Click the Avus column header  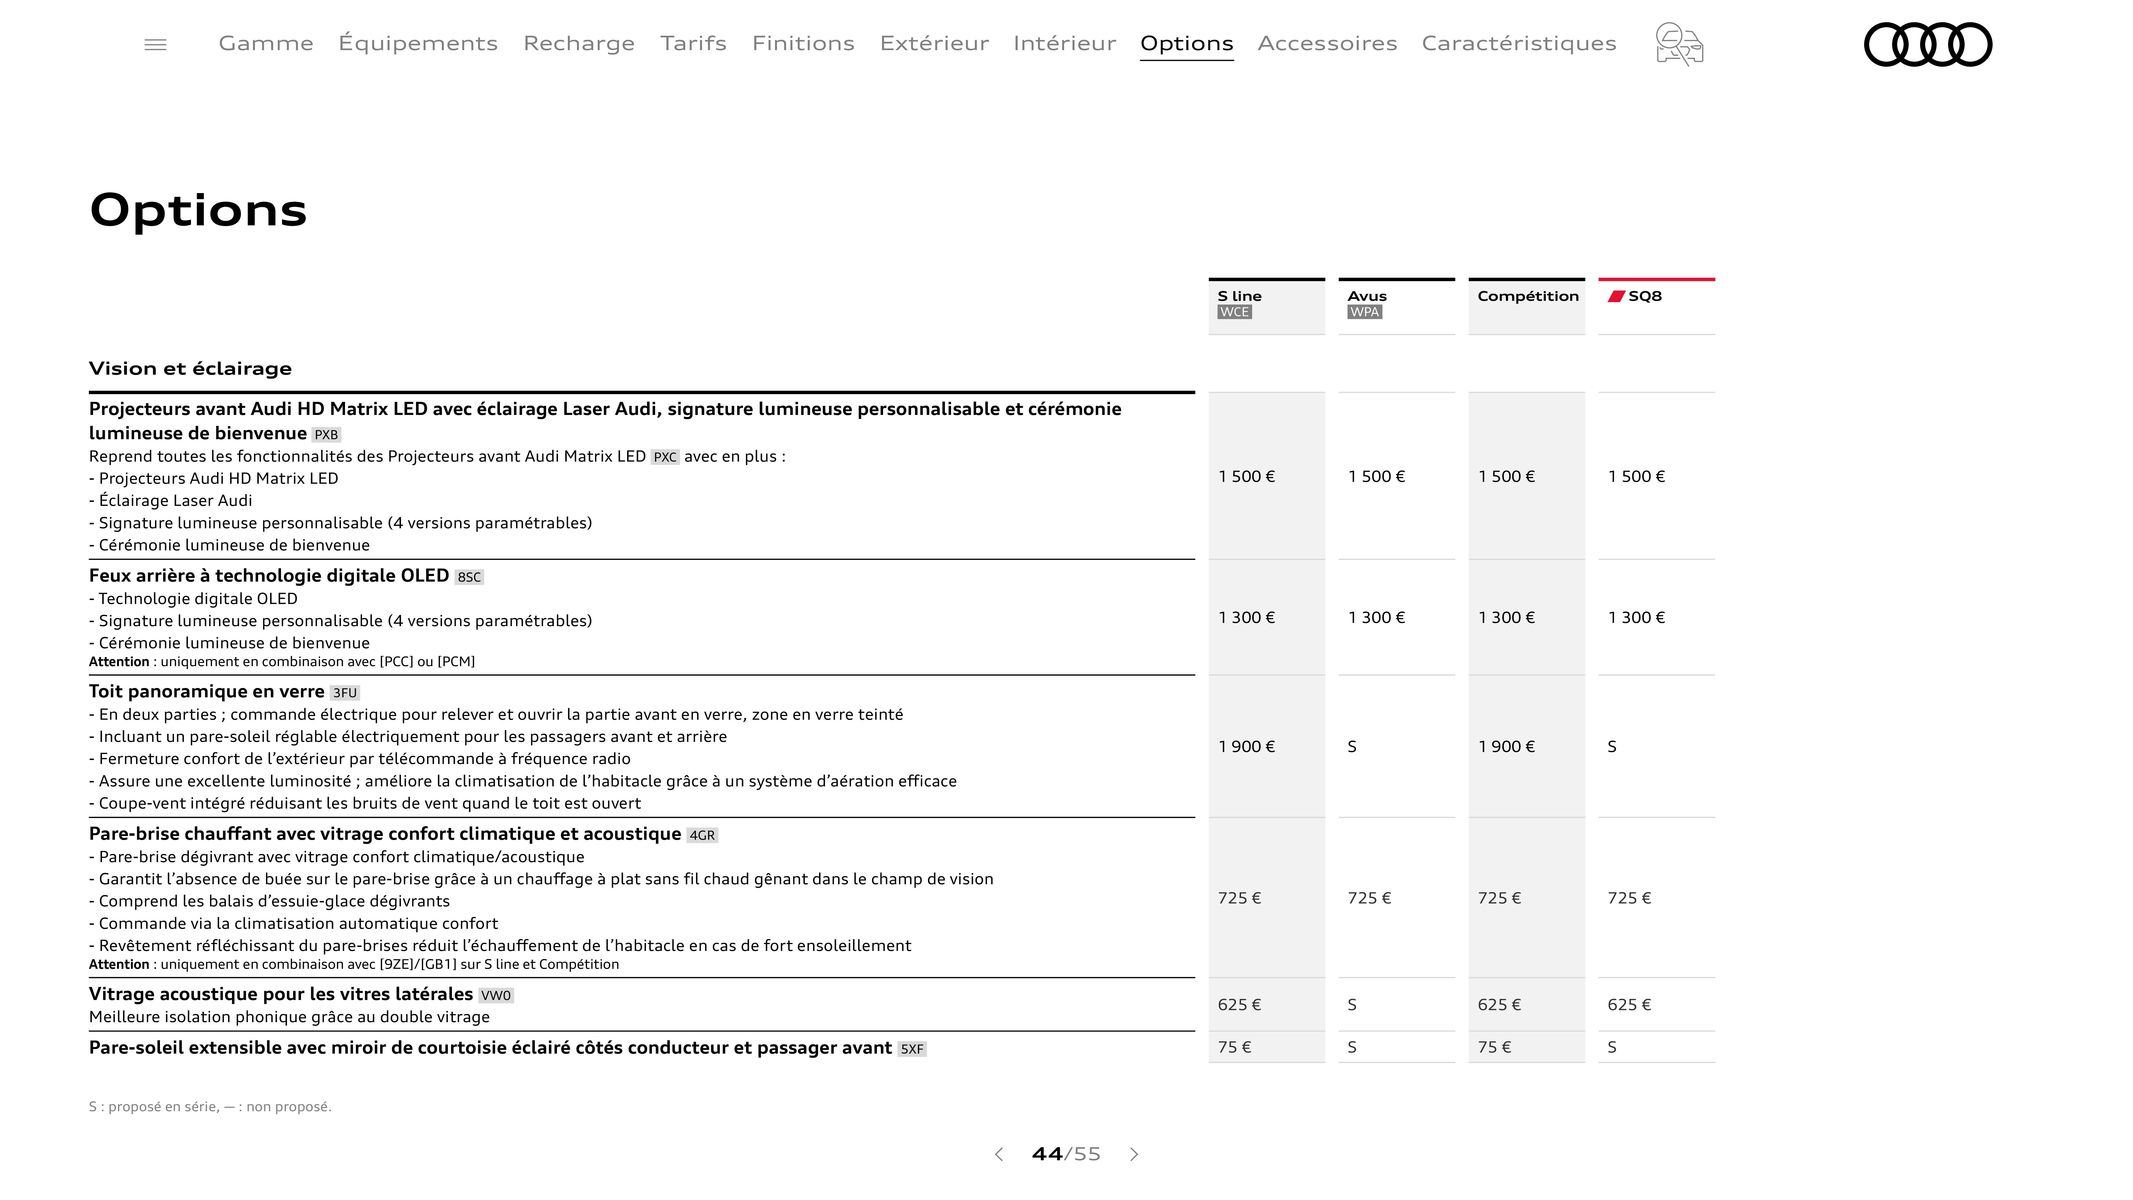[x=1396, y=306]
